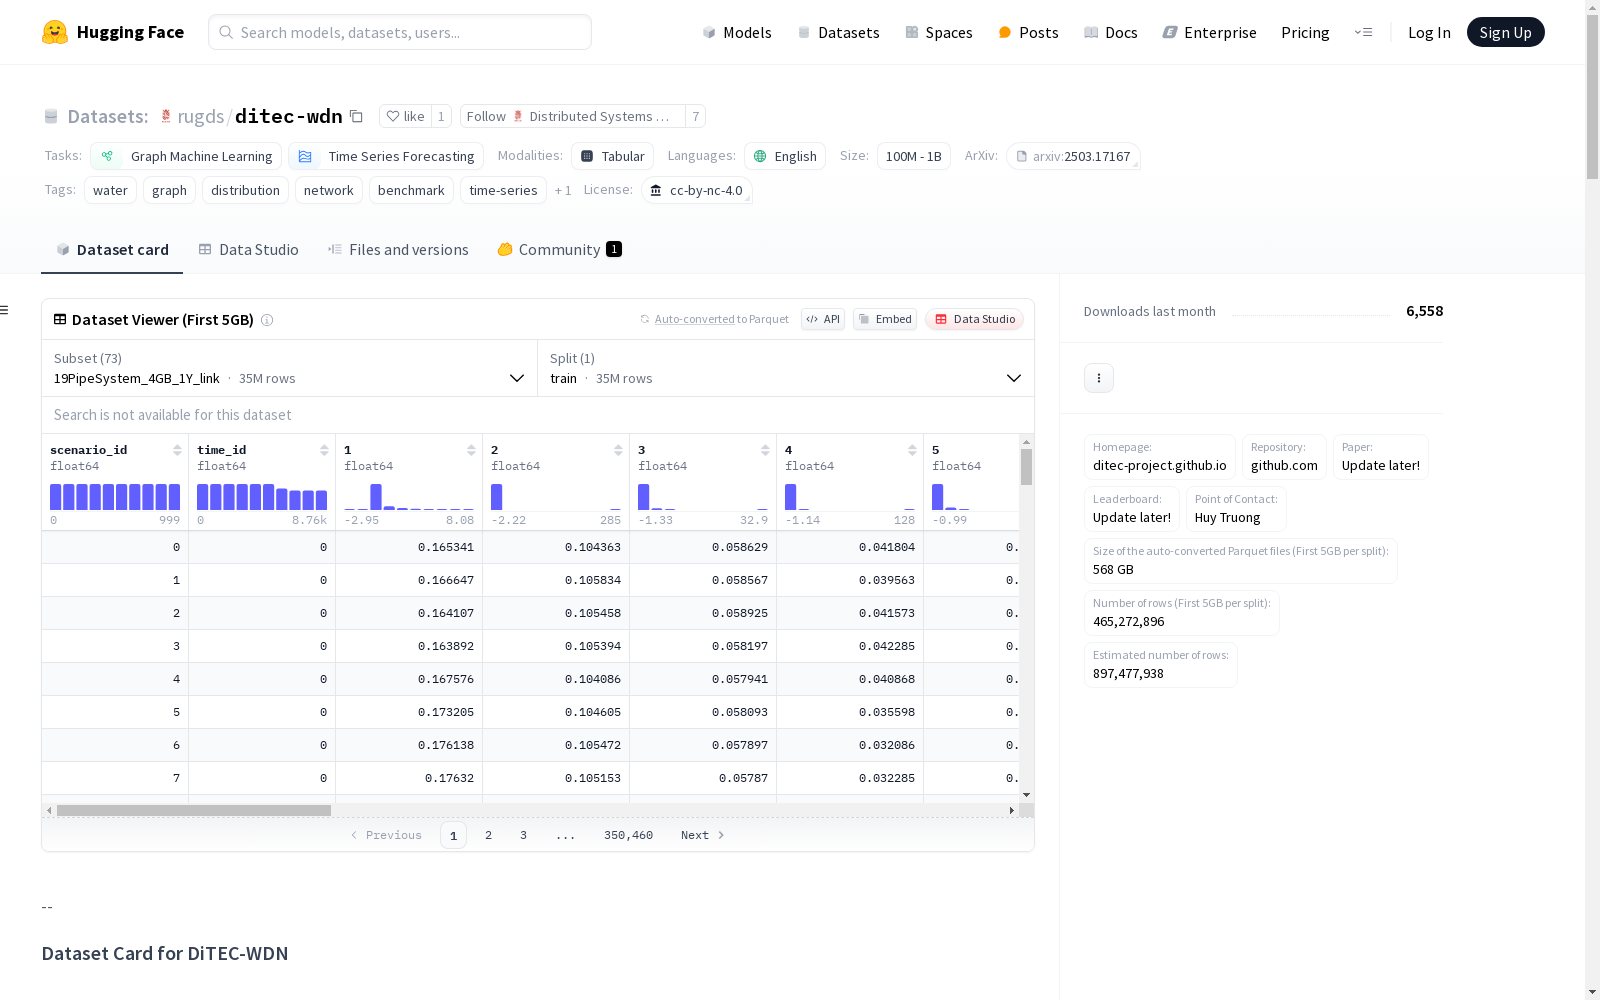Viewport: 1600px width, 1000px height.
Task: Open the Models page
Action: pyautogui.click(x=737, y=32)
